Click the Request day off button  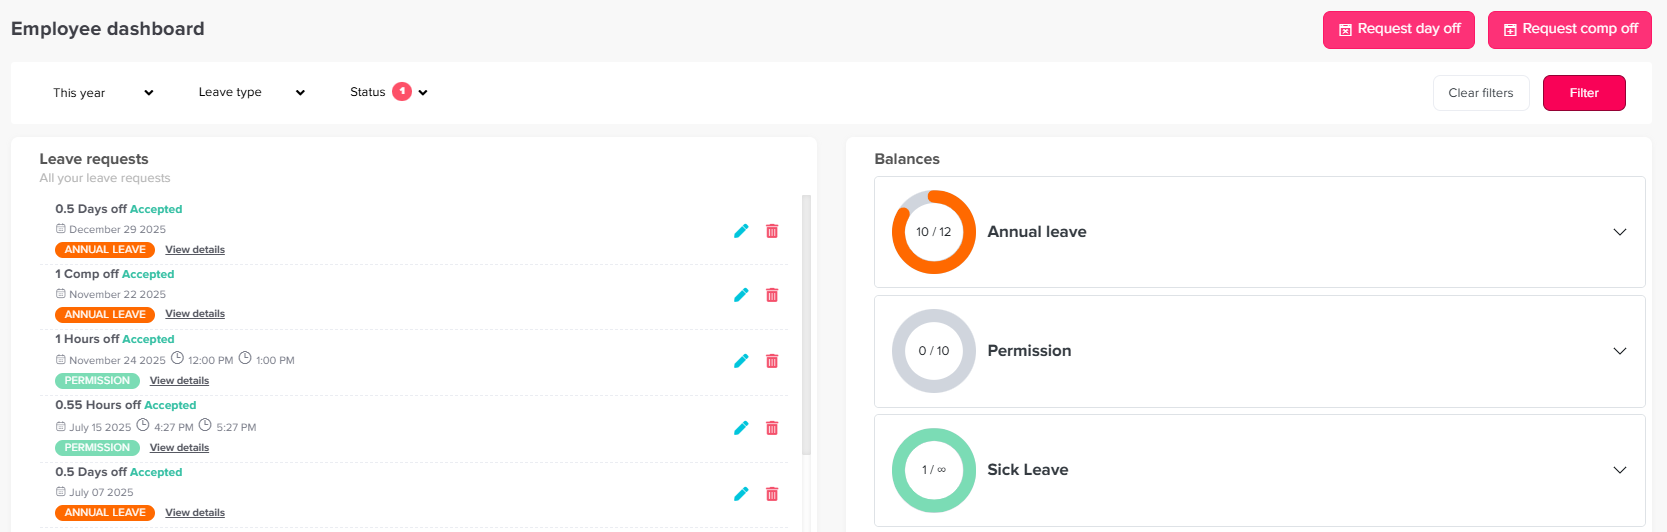pyautogui.click(x=1399, y=29)
